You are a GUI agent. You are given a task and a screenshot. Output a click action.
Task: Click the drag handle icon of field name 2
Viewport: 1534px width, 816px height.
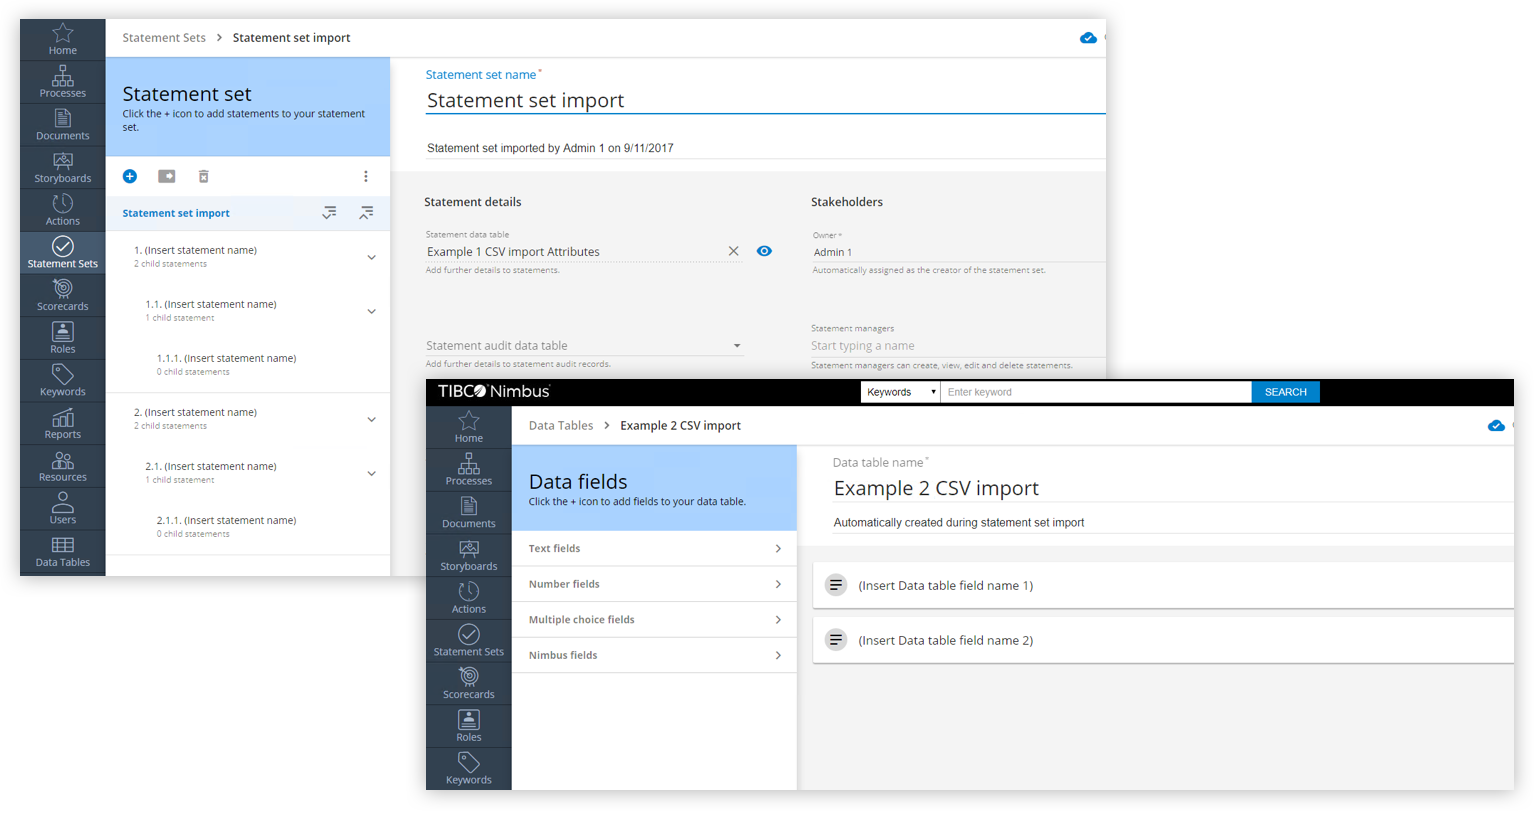coord(836,640)
